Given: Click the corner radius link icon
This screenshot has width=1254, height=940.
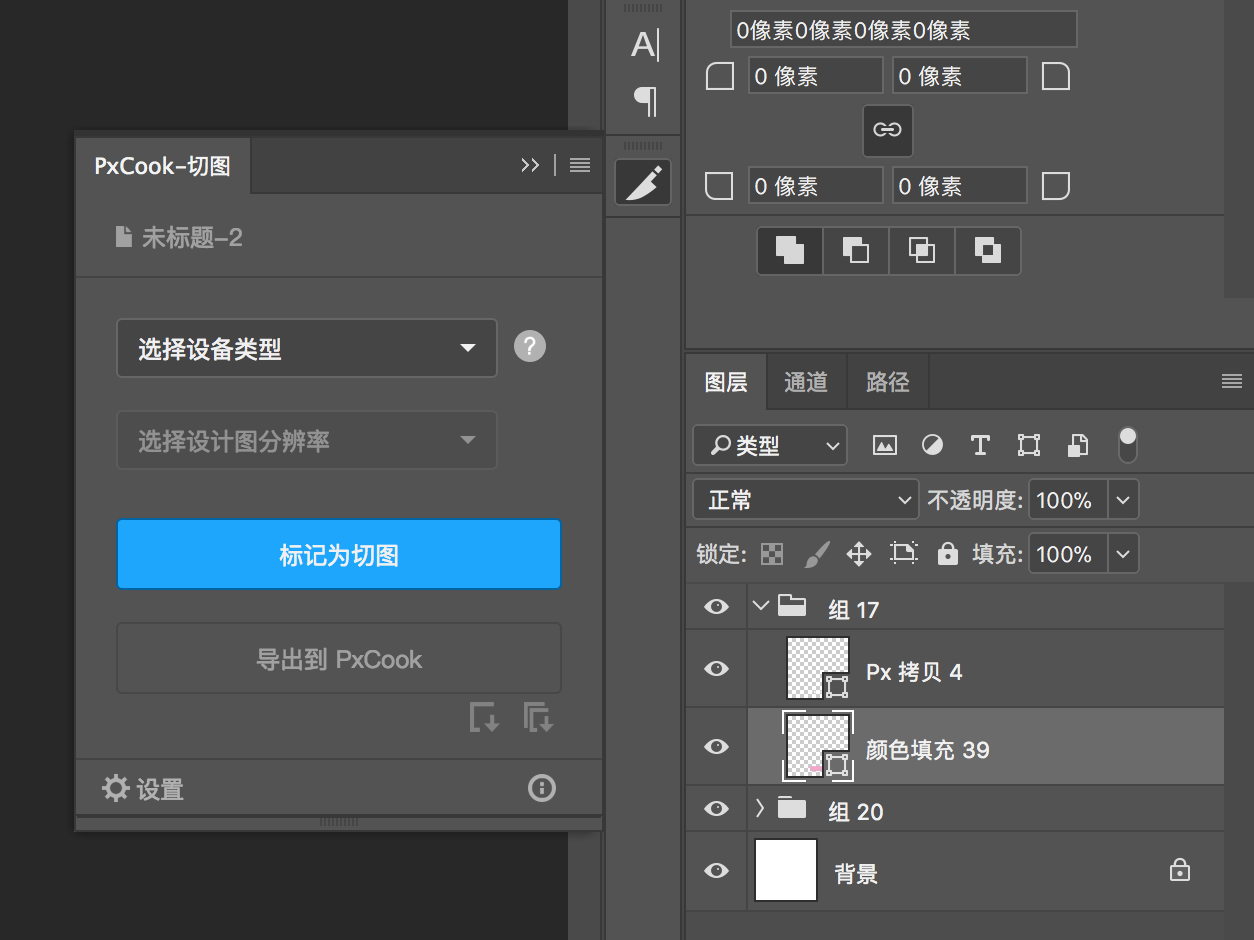Looking at the screenshot, I should [x=888, y=130].
